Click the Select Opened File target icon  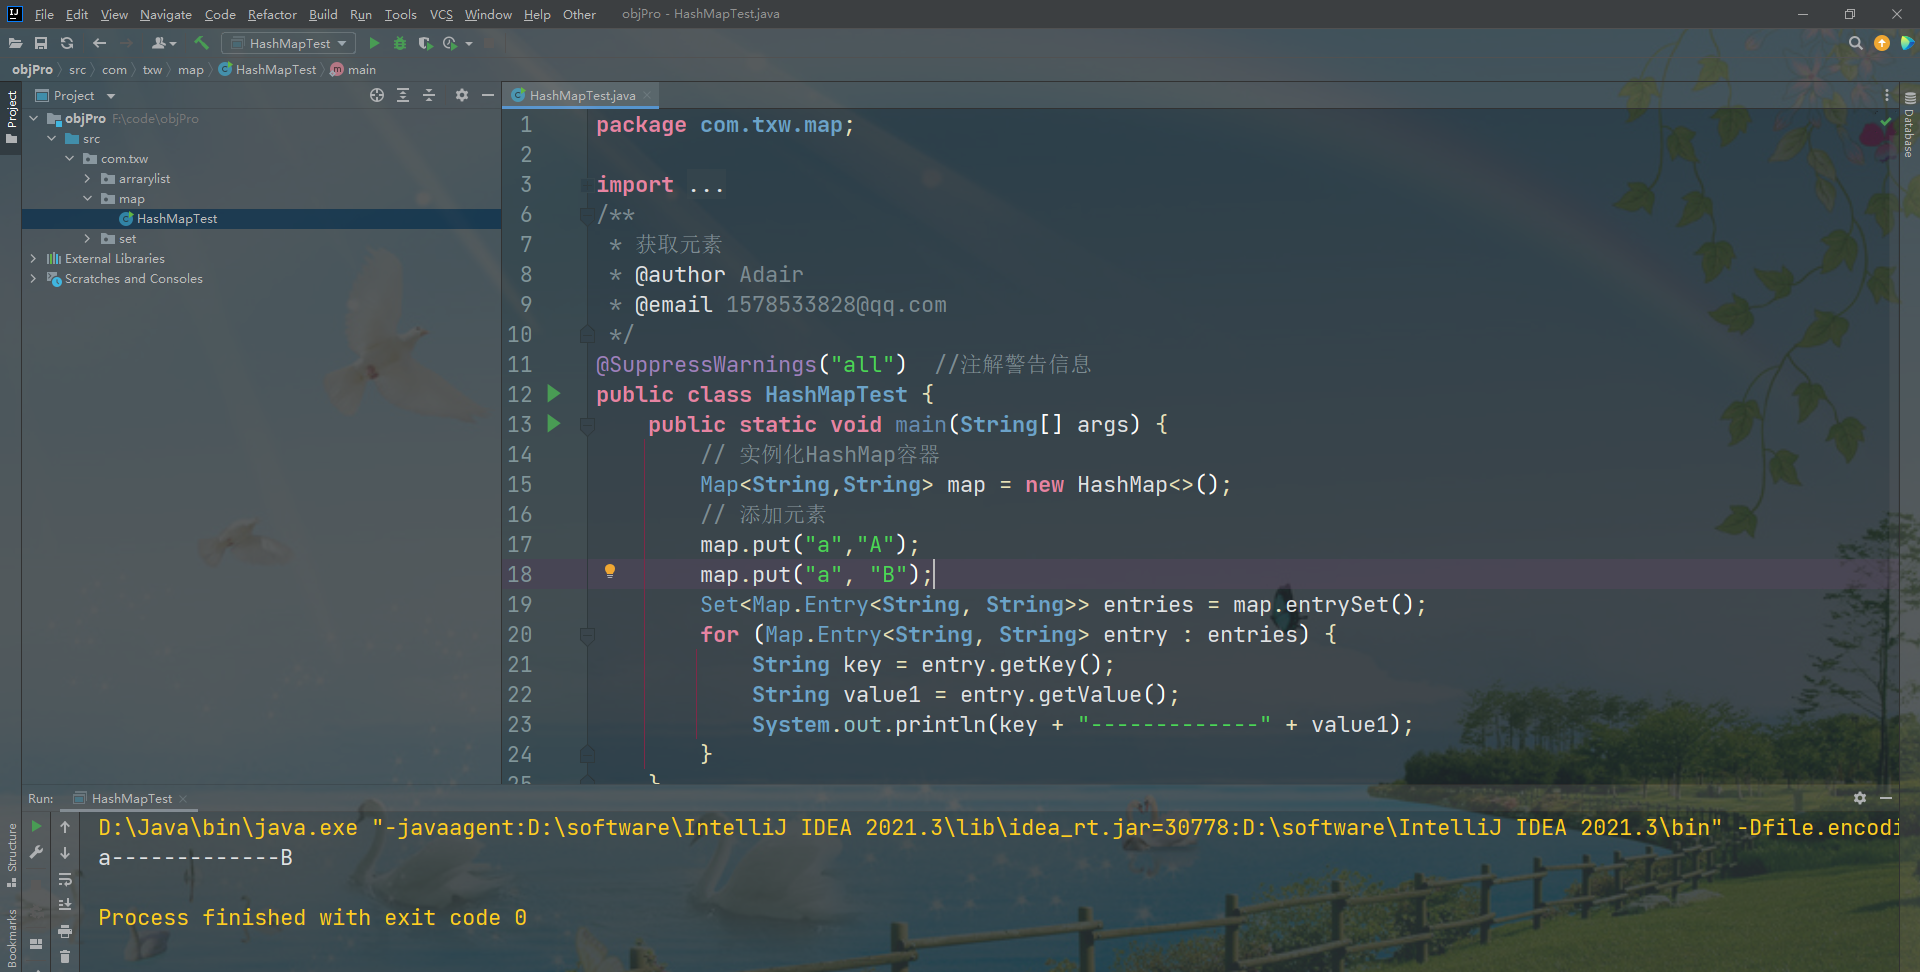pos(377,95)
